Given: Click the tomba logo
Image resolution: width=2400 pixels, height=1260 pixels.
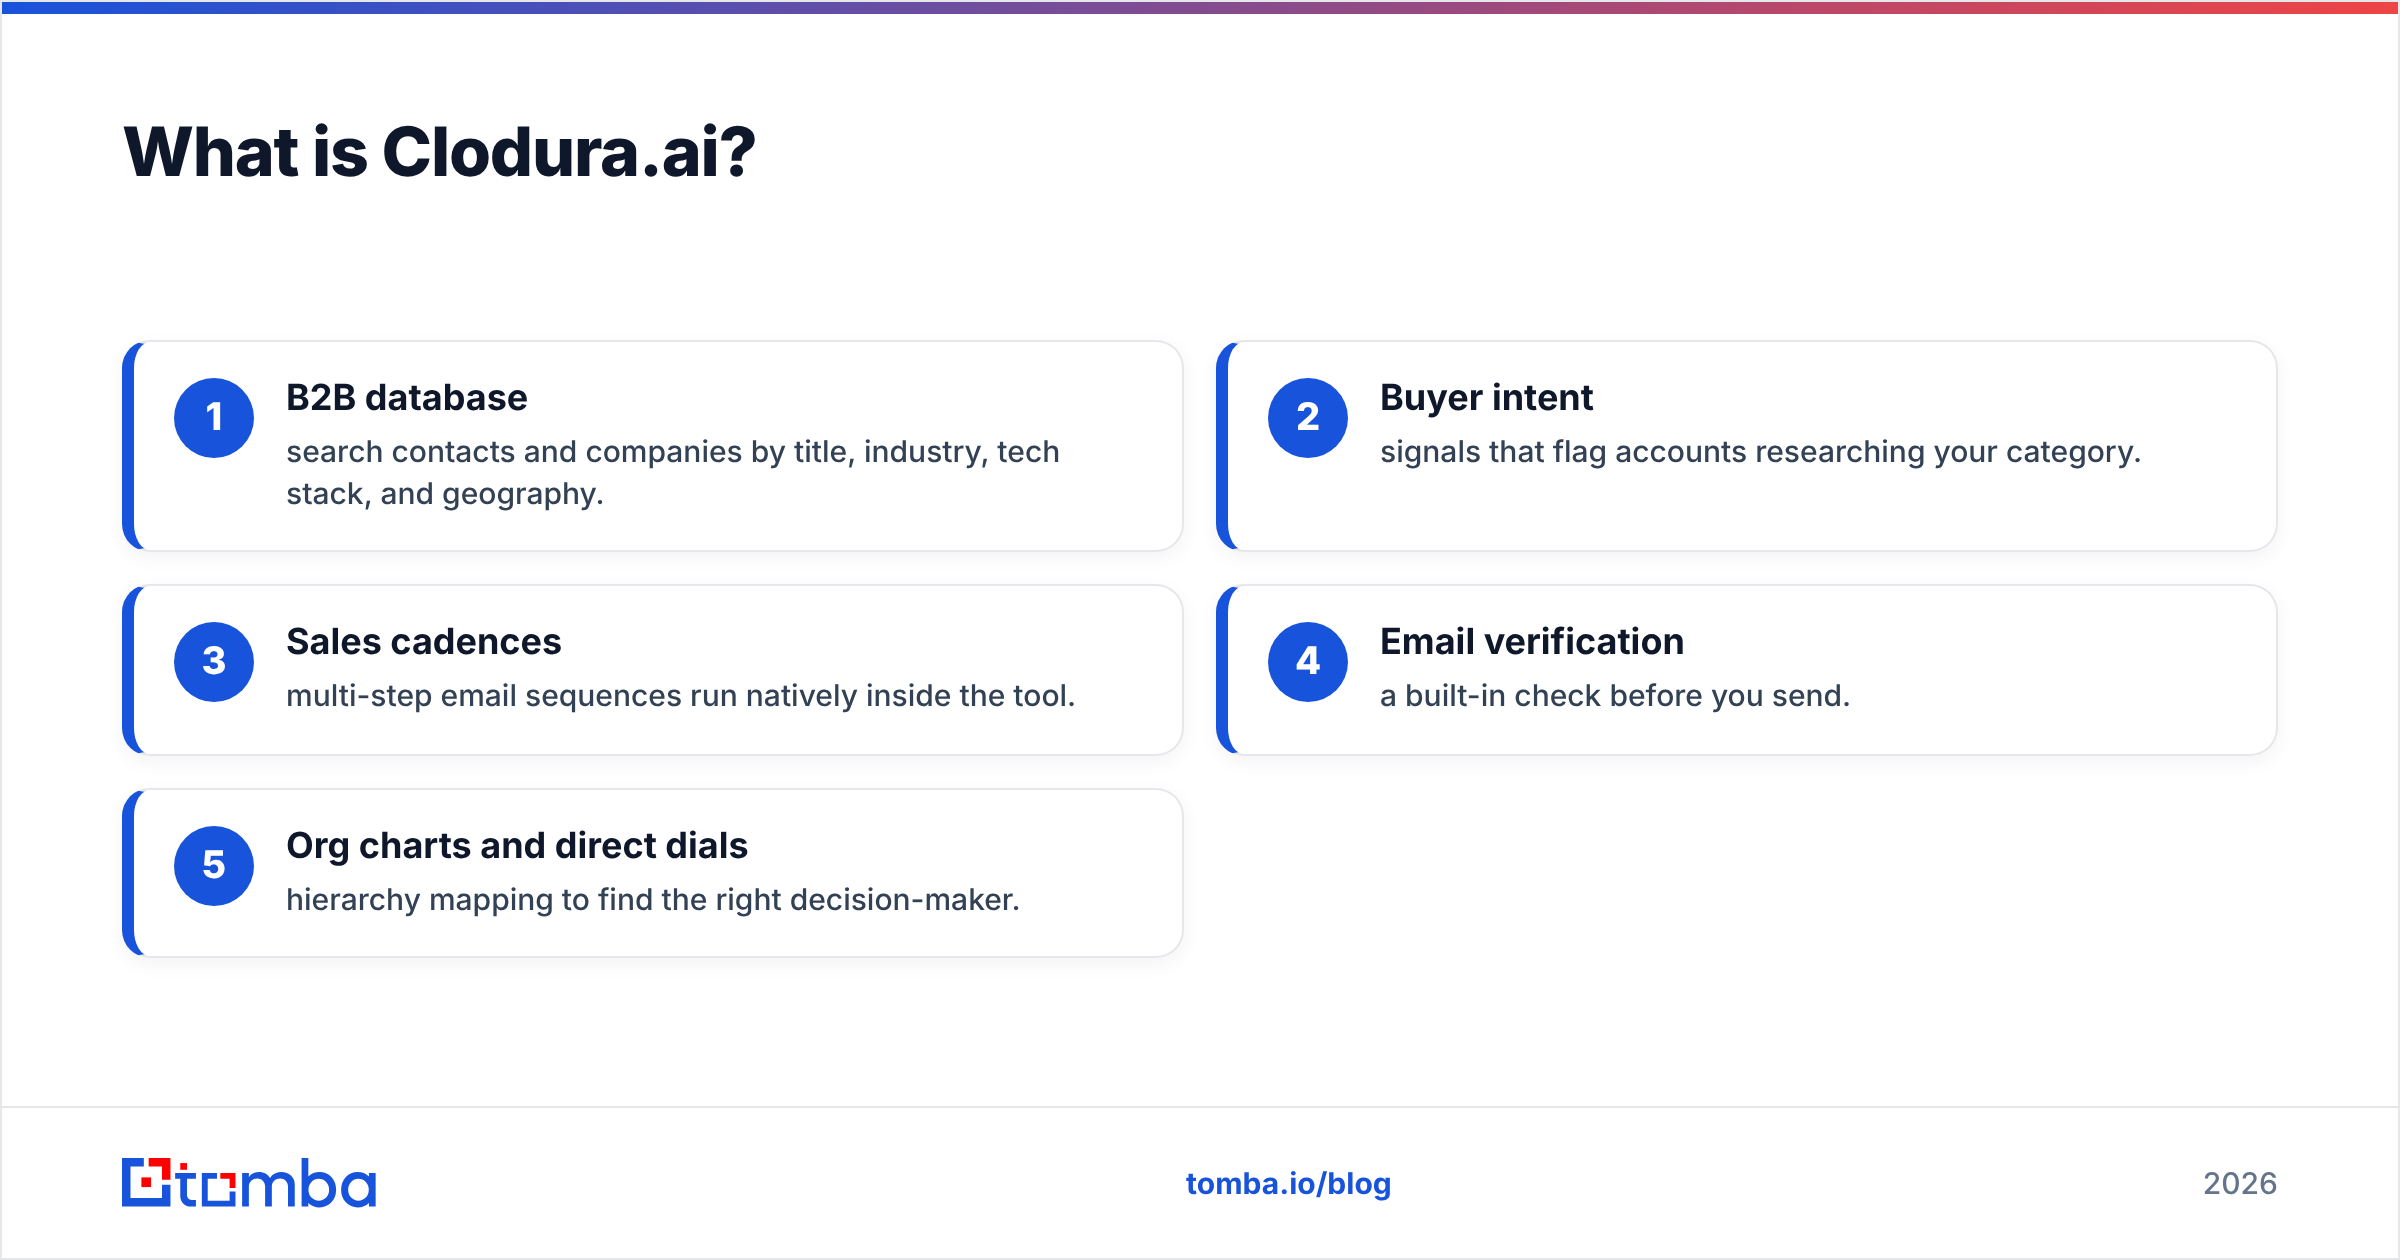Looking at the screenshot, I should 249,1183.
